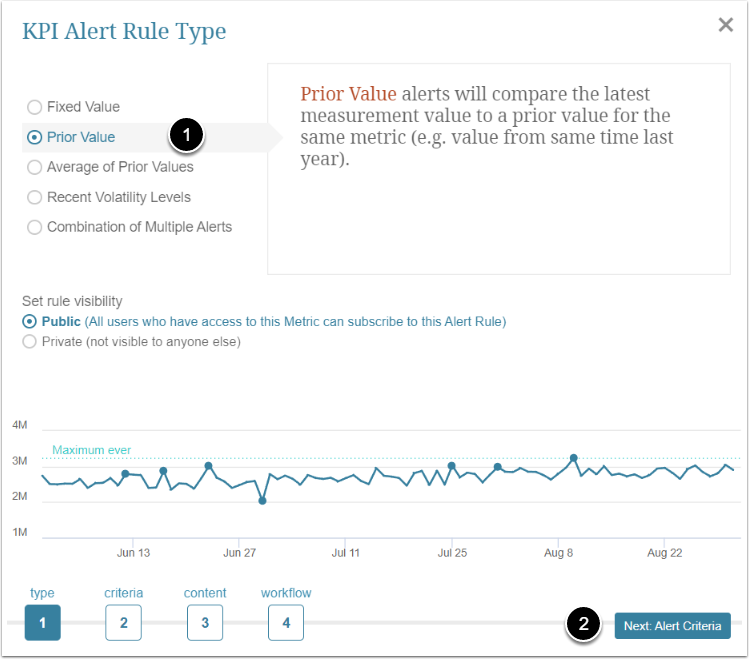
Task: Click the lowest data point near Jun 27
Action: [x=262, y=501]
